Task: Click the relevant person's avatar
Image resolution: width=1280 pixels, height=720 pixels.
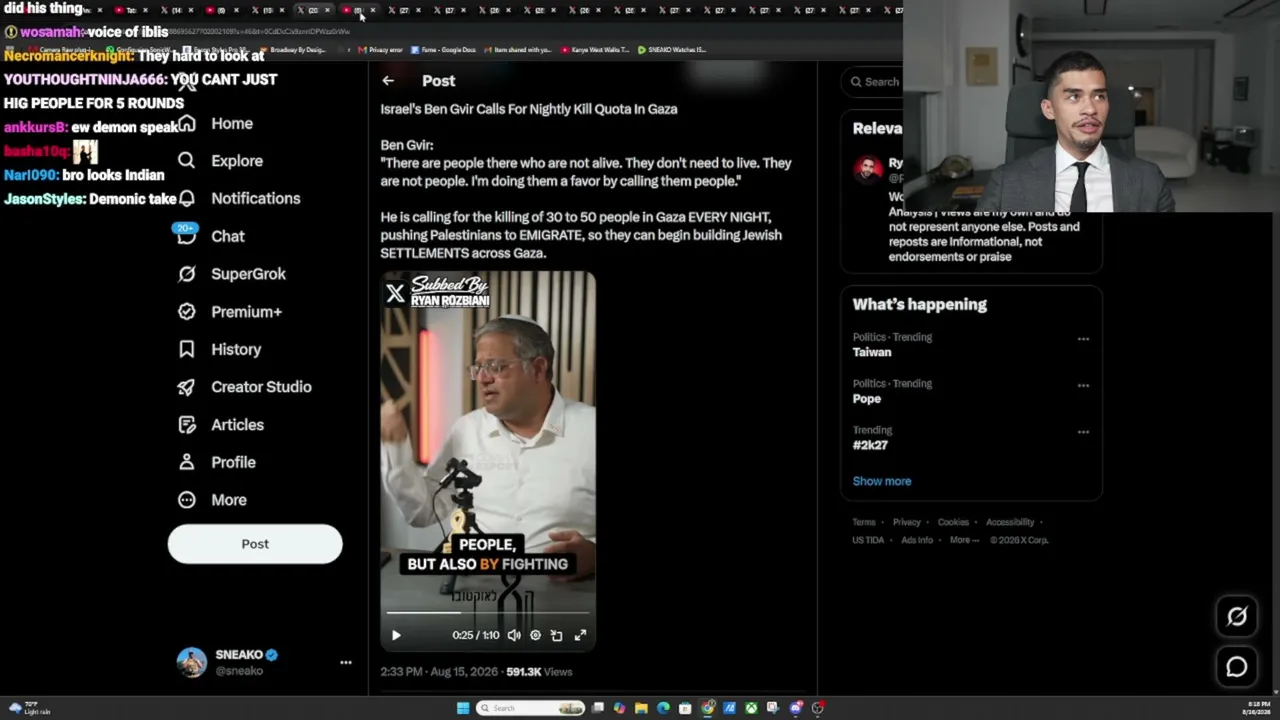Action: [867, 169]
